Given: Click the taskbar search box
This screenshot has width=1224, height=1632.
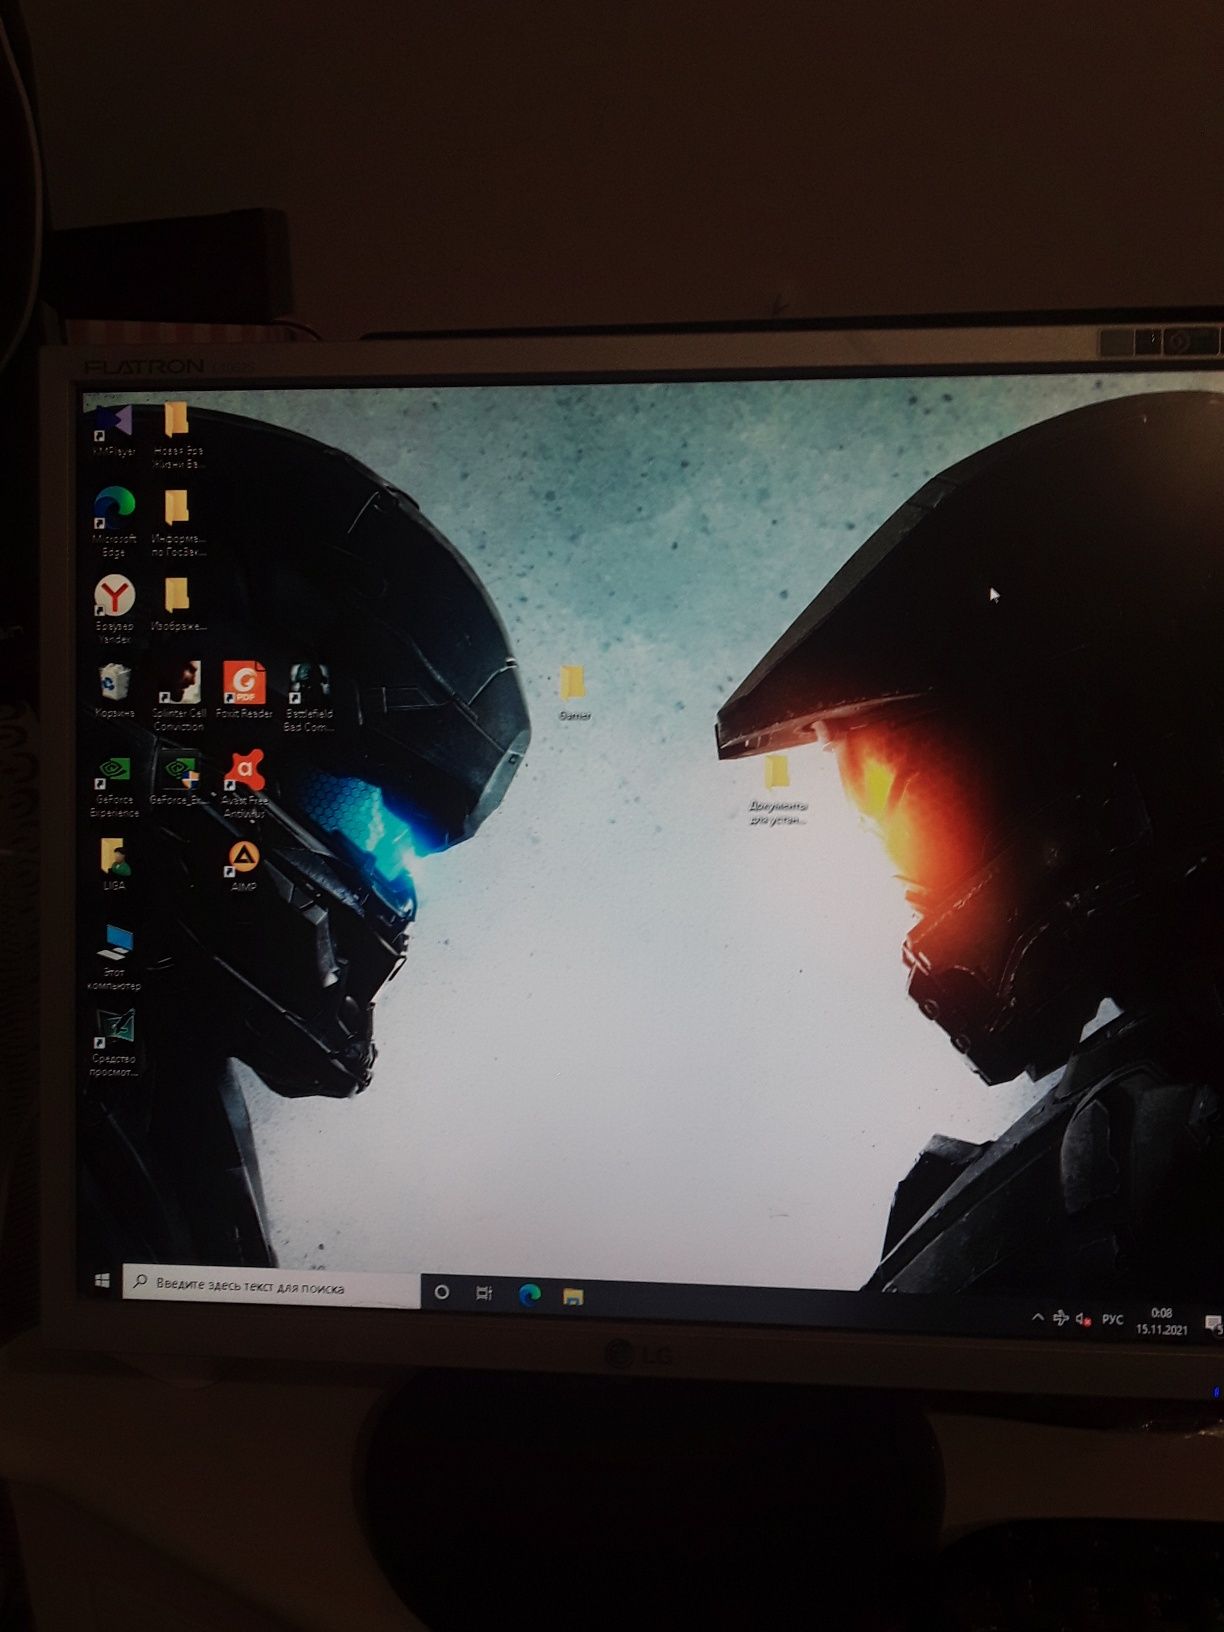Looking at the screenshot, I should [x=270, y=1287].
